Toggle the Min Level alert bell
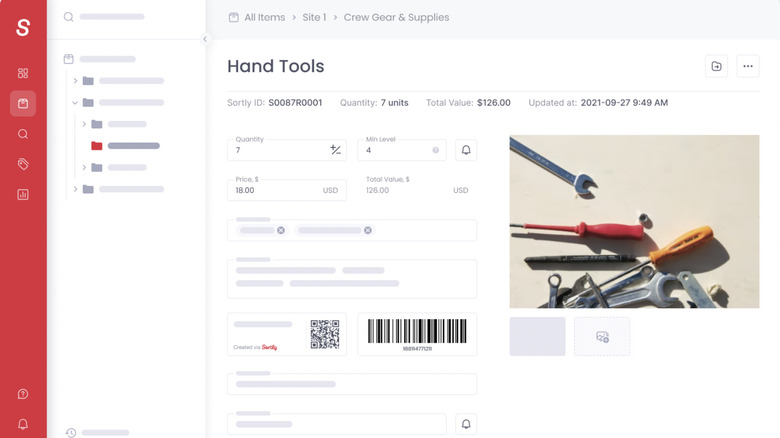Viewport: 780px width, 438px height. (x=465, y=150)
